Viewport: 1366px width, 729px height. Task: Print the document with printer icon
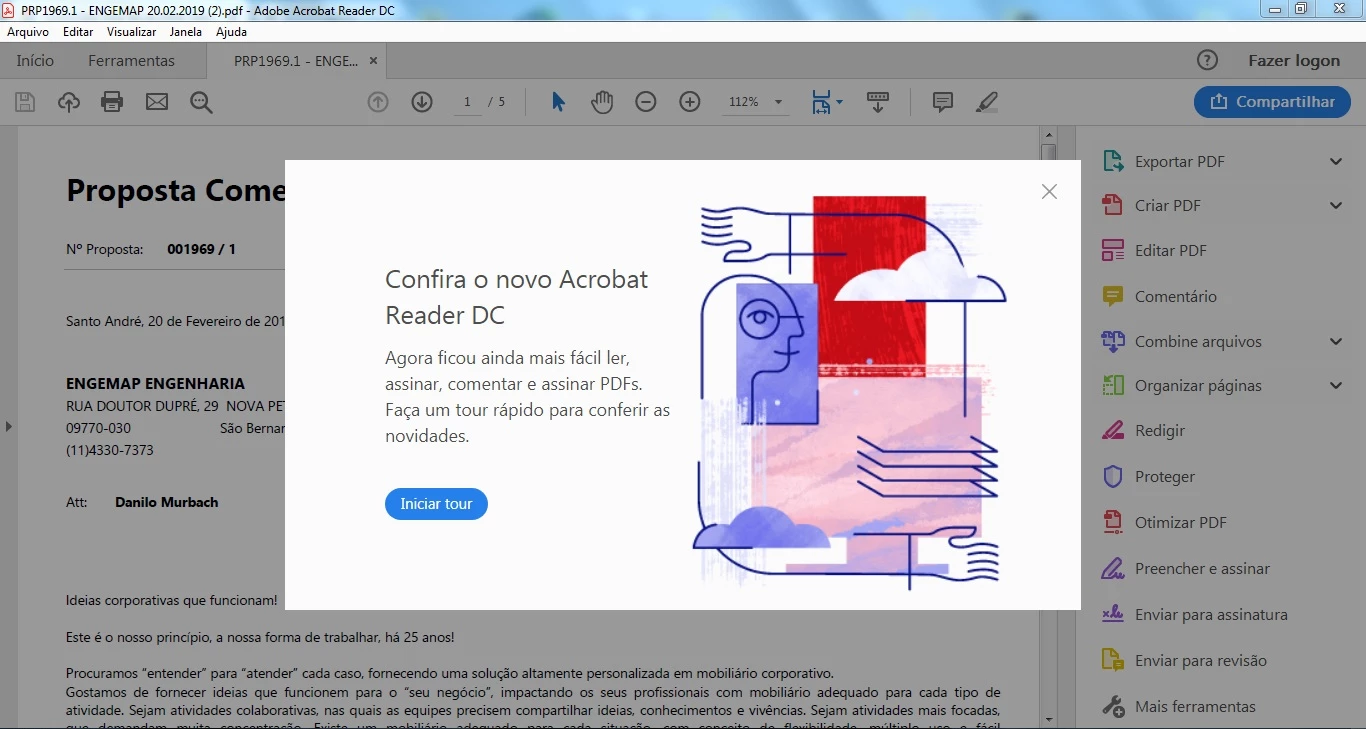[112, 102]
